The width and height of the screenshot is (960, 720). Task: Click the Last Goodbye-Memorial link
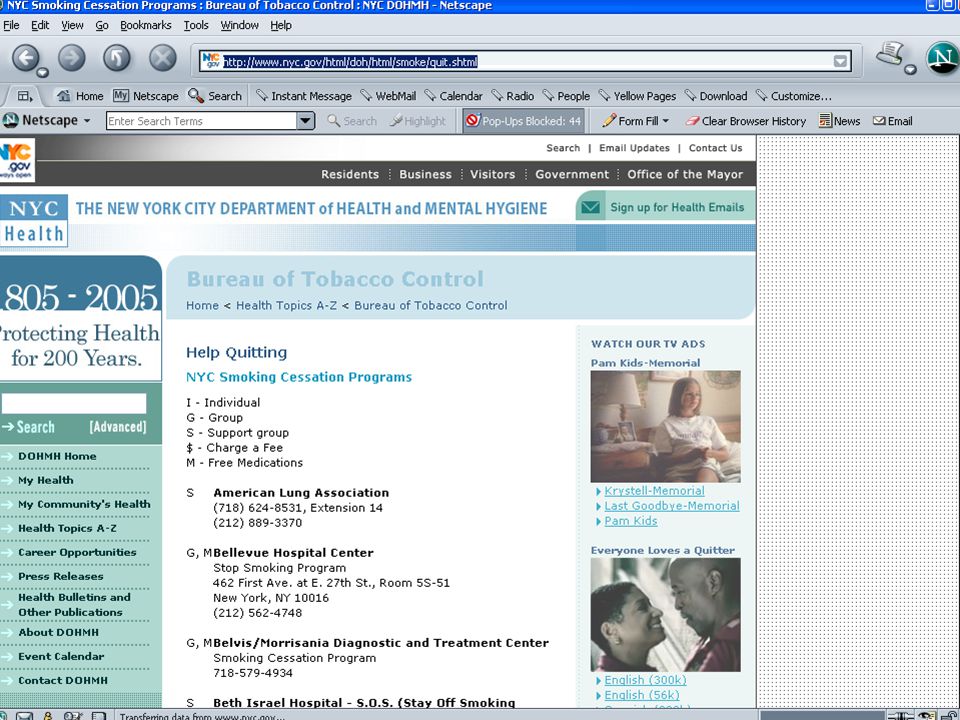672,506
